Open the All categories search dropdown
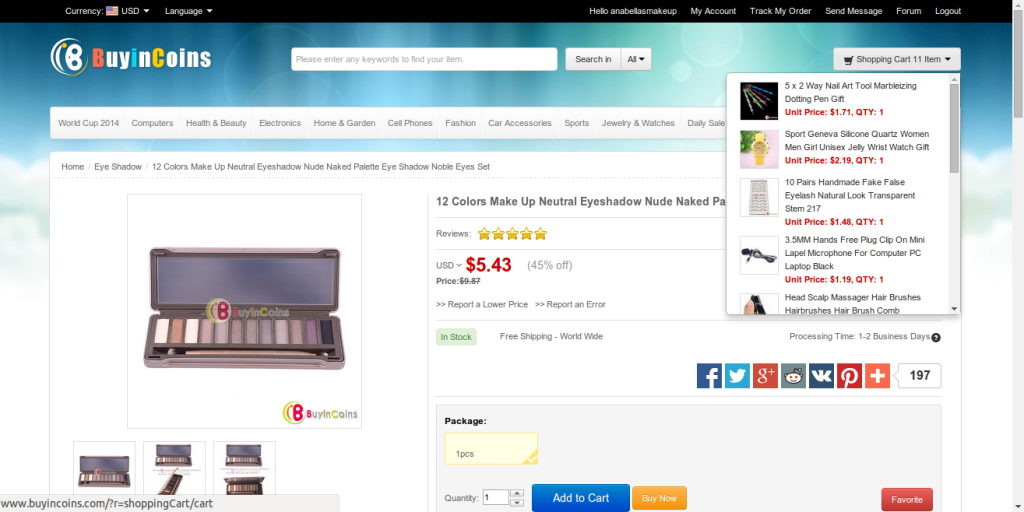The height and width of the screenshot is (512, 1024). 636,59
